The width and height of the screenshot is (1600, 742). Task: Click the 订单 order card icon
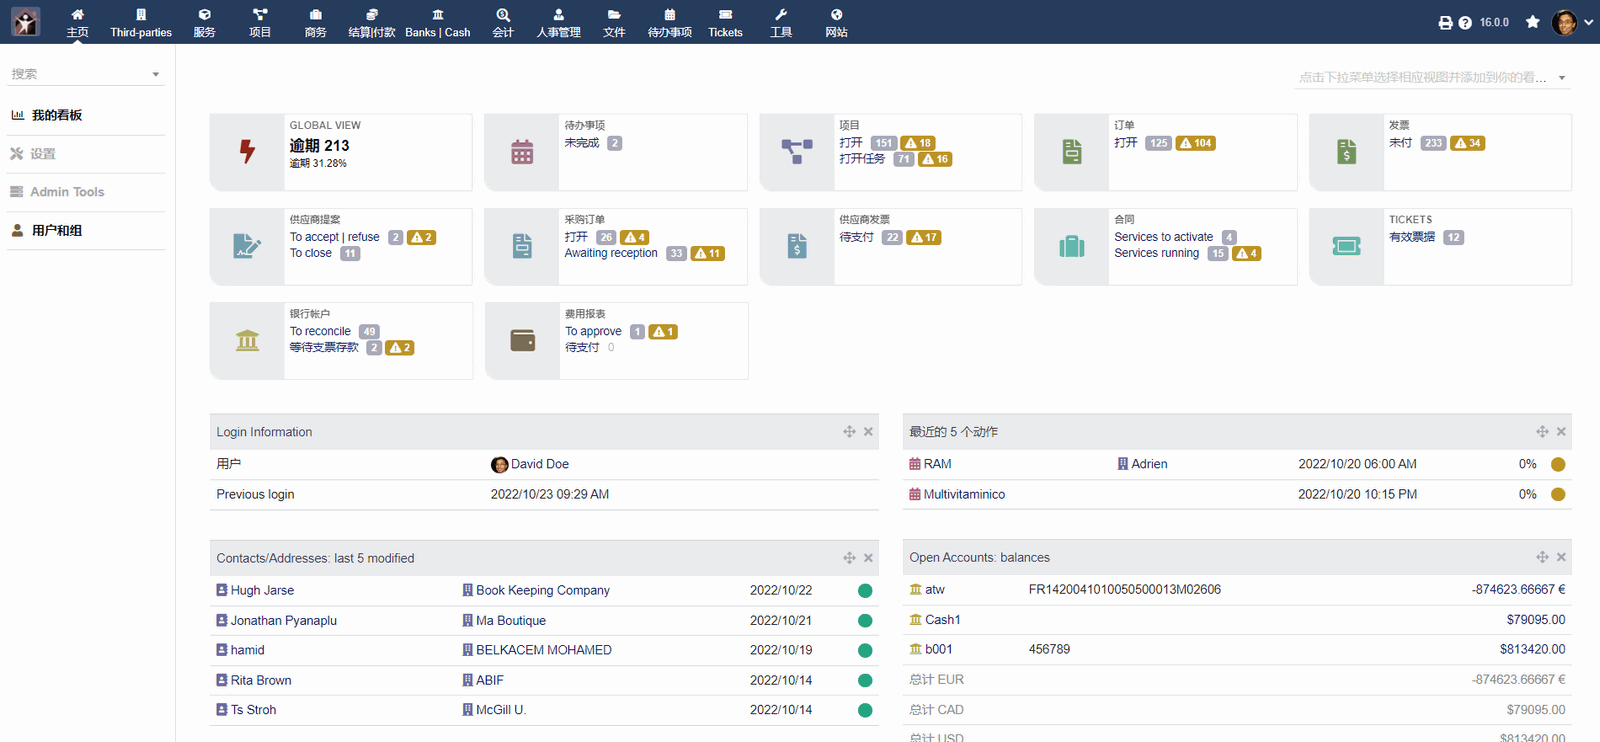1072,152
